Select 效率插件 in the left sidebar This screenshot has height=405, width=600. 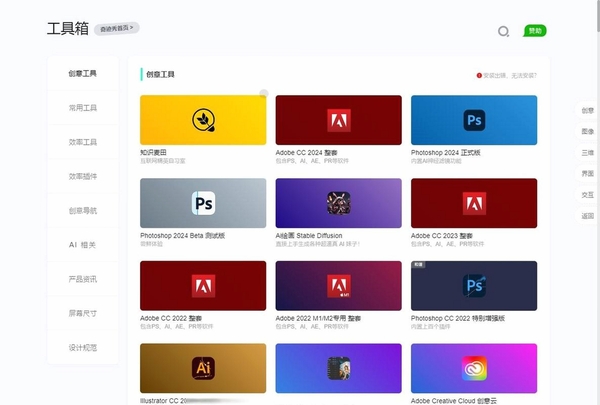[x=83, y=176]
